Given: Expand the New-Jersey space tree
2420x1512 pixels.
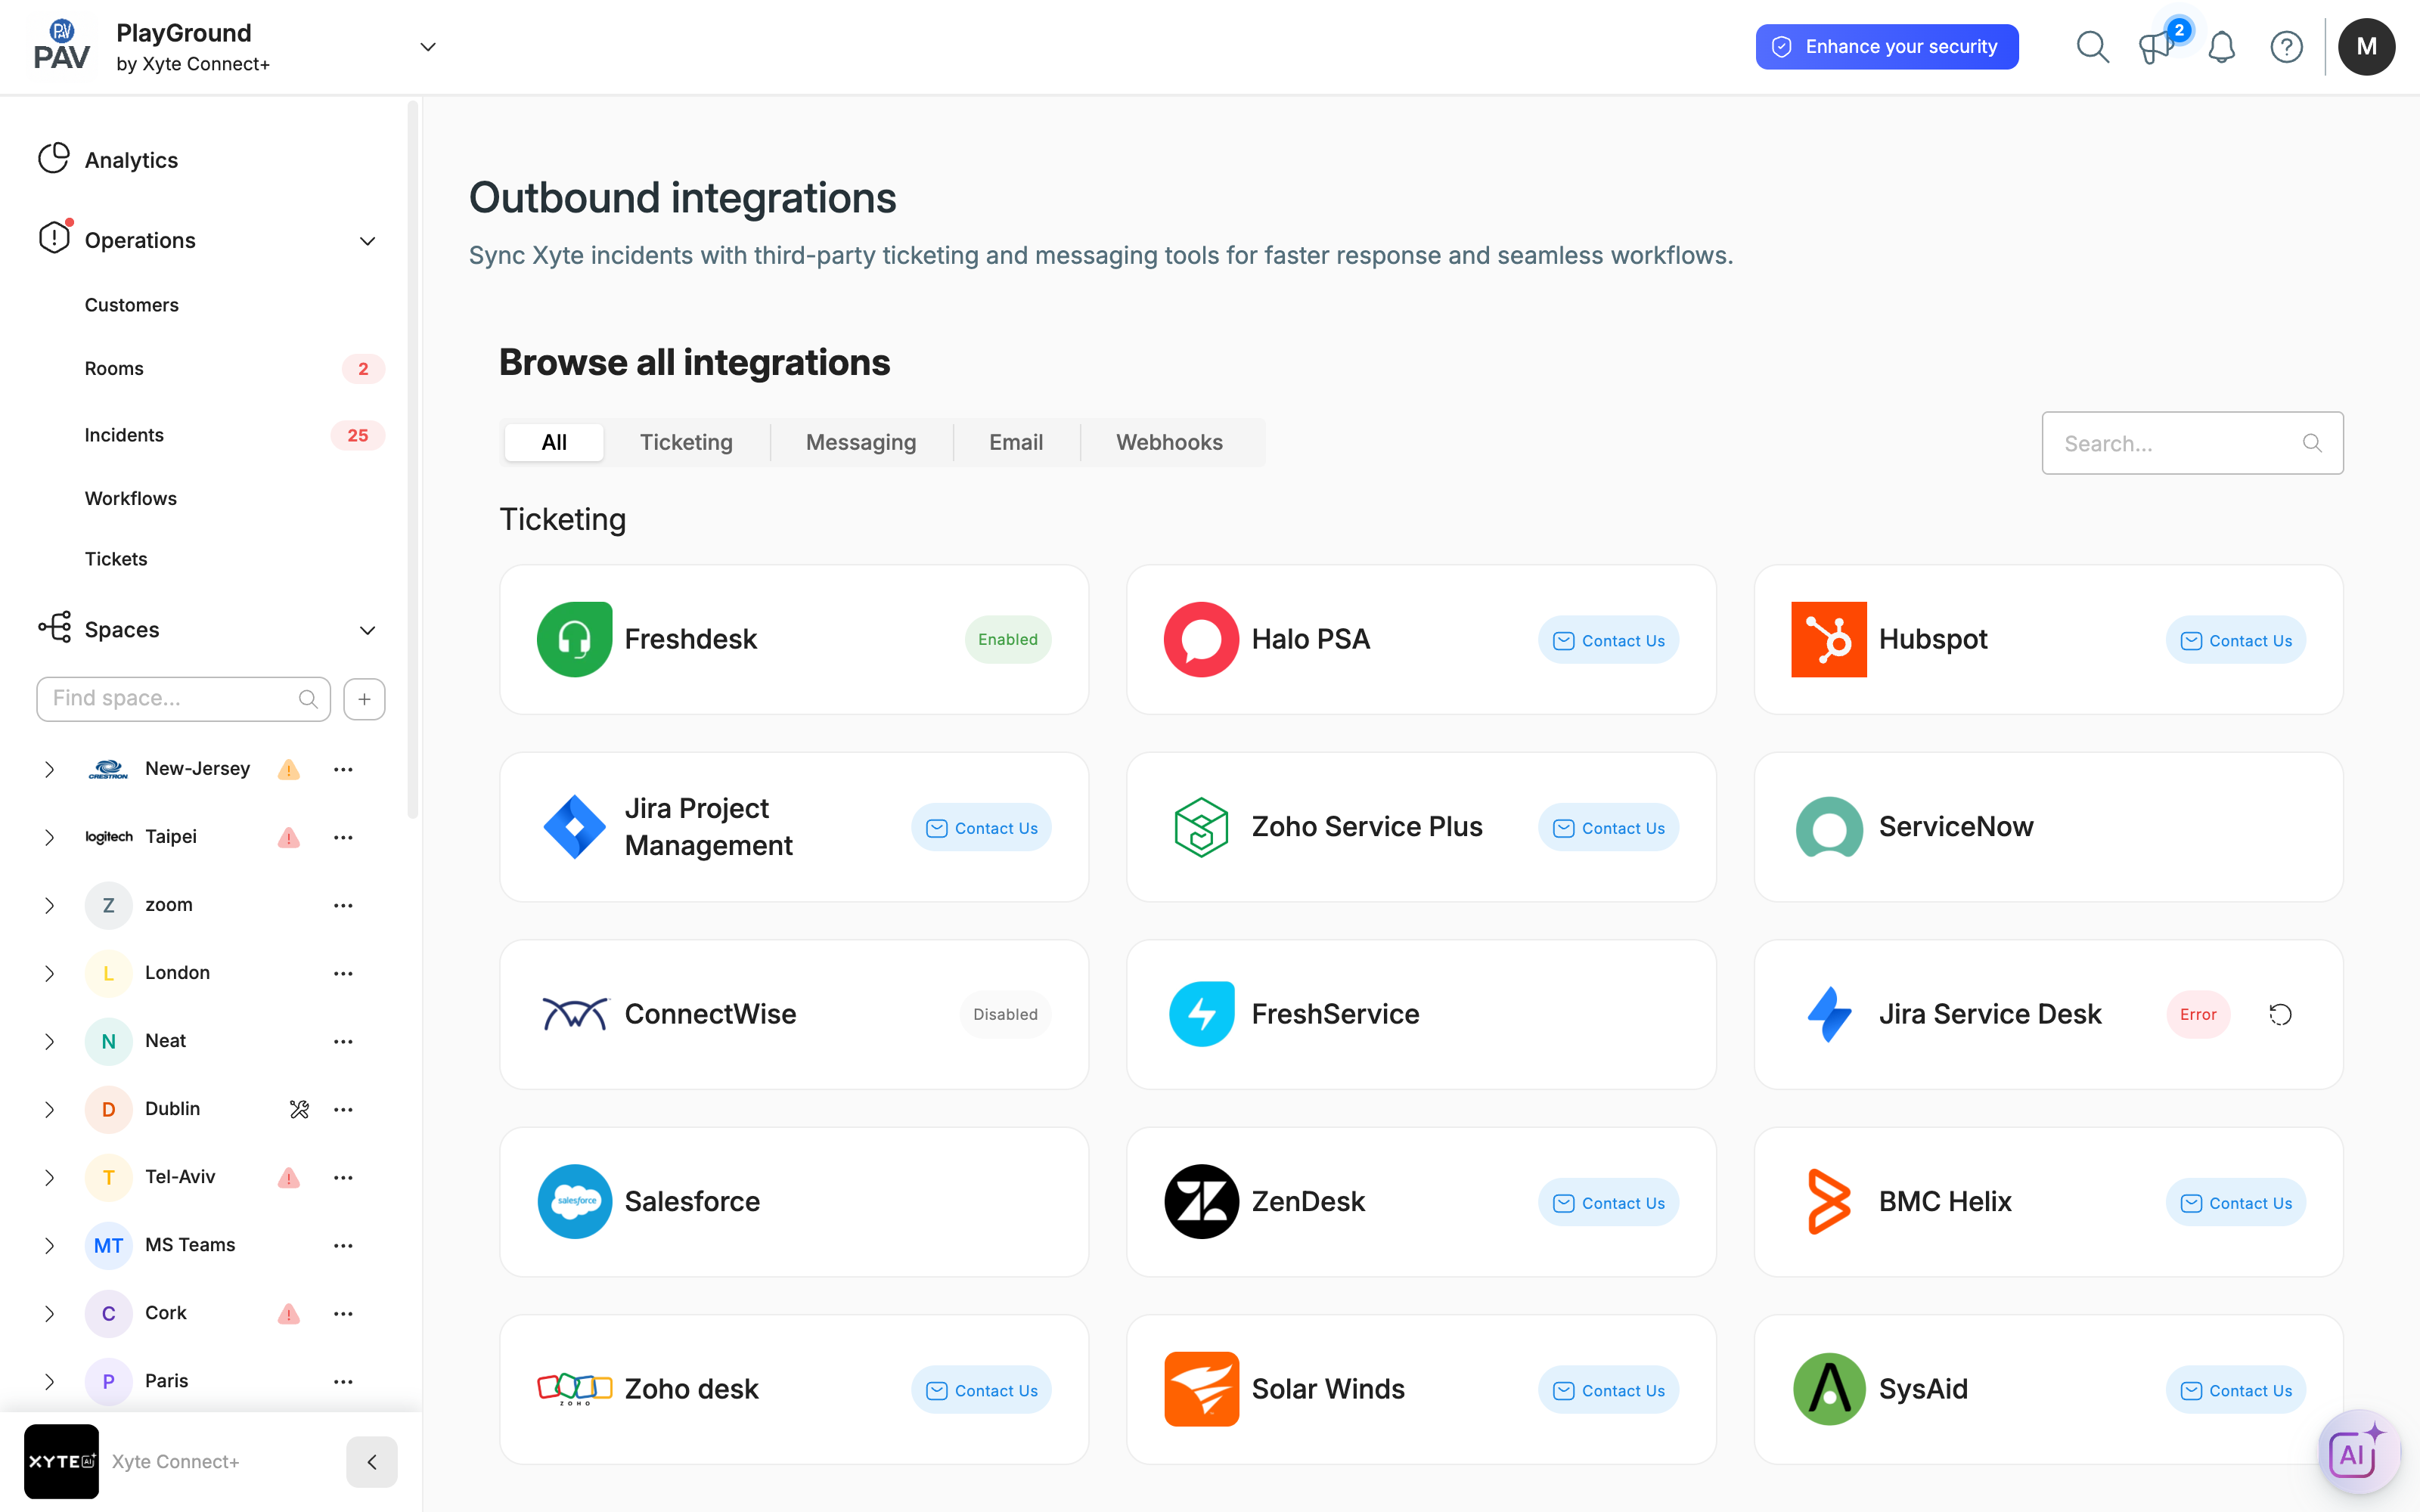Looking at the screenshot, I should (x=49, y=769).
